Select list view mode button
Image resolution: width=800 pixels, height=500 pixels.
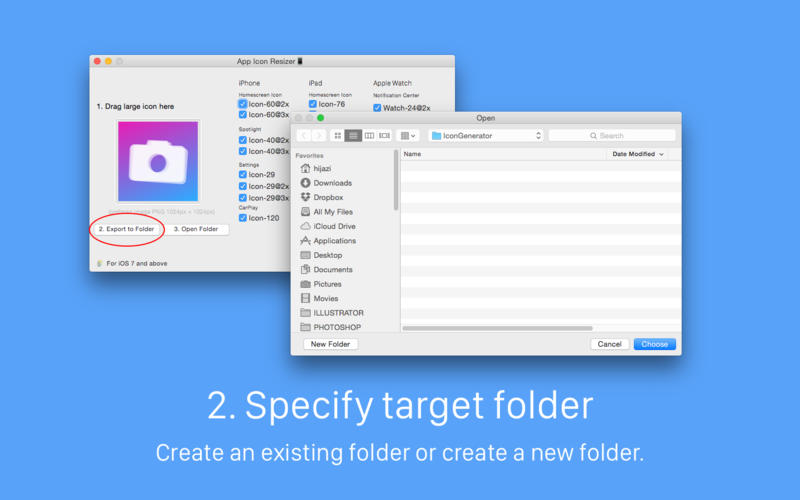(353, 135)
